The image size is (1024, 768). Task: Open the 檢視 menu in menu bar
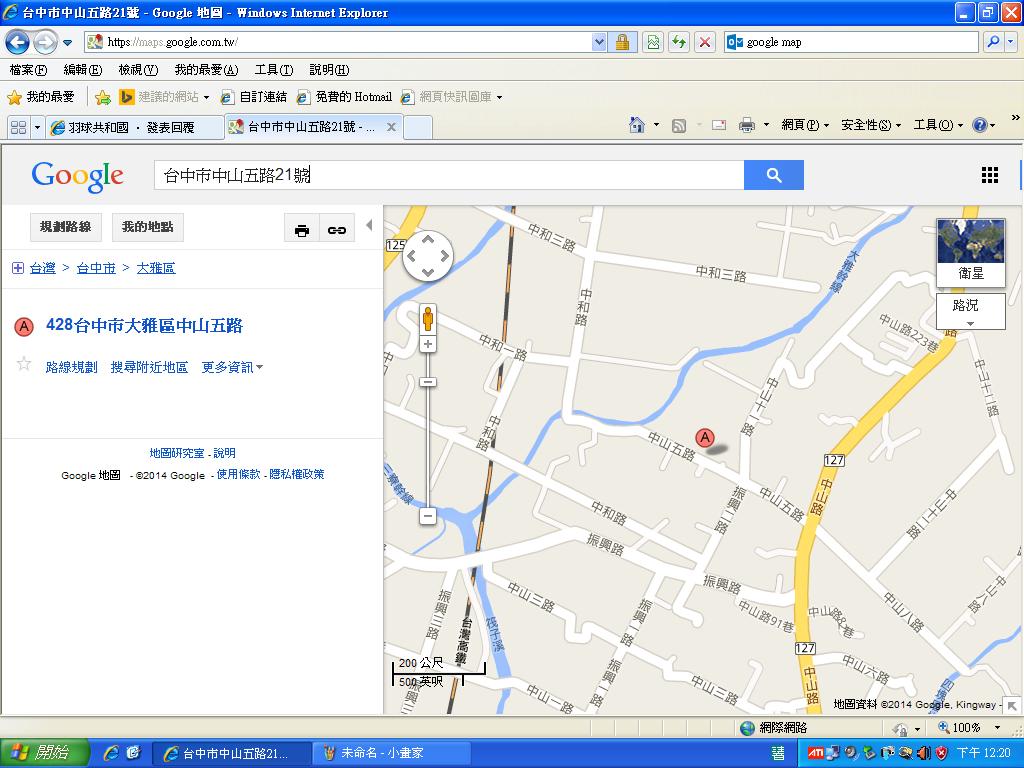(x=137, y=70)
